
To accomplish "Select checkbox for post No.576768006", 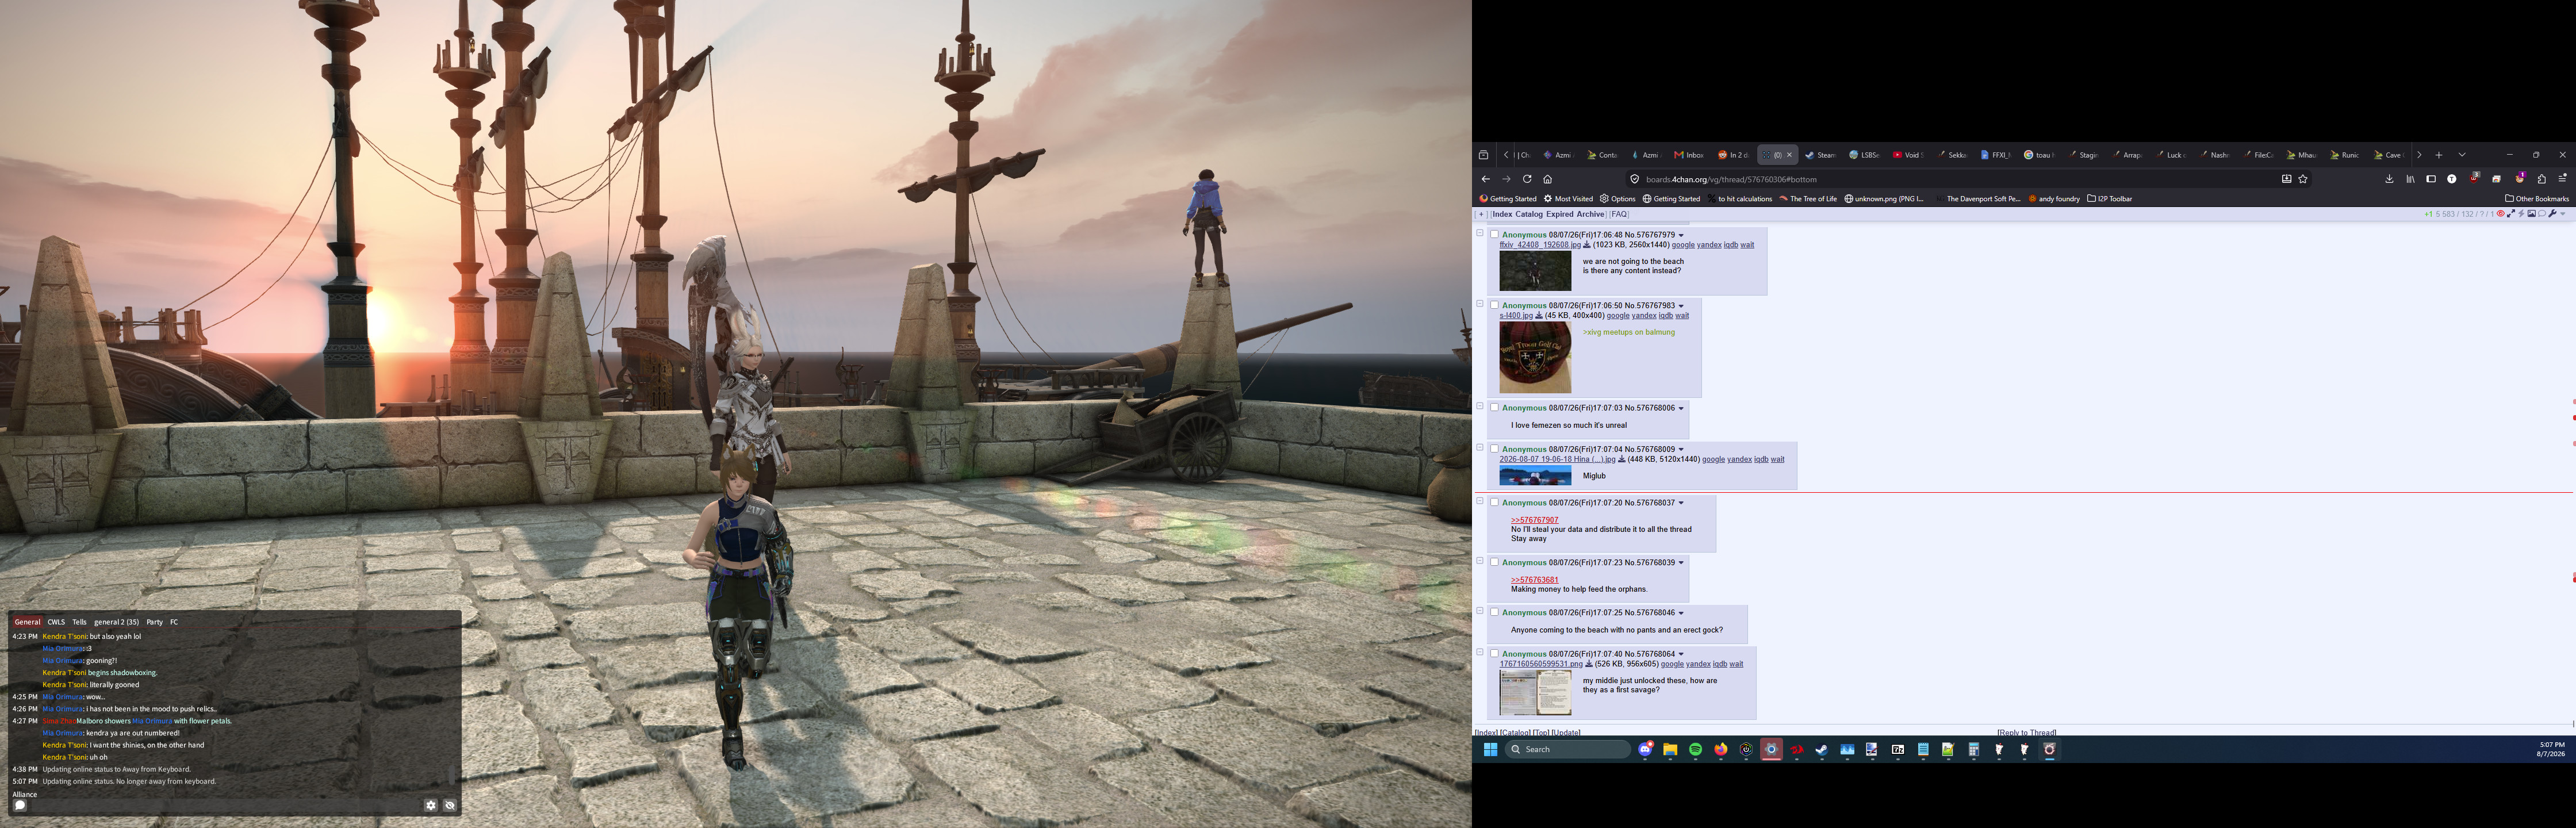I will coord(1494,407).
